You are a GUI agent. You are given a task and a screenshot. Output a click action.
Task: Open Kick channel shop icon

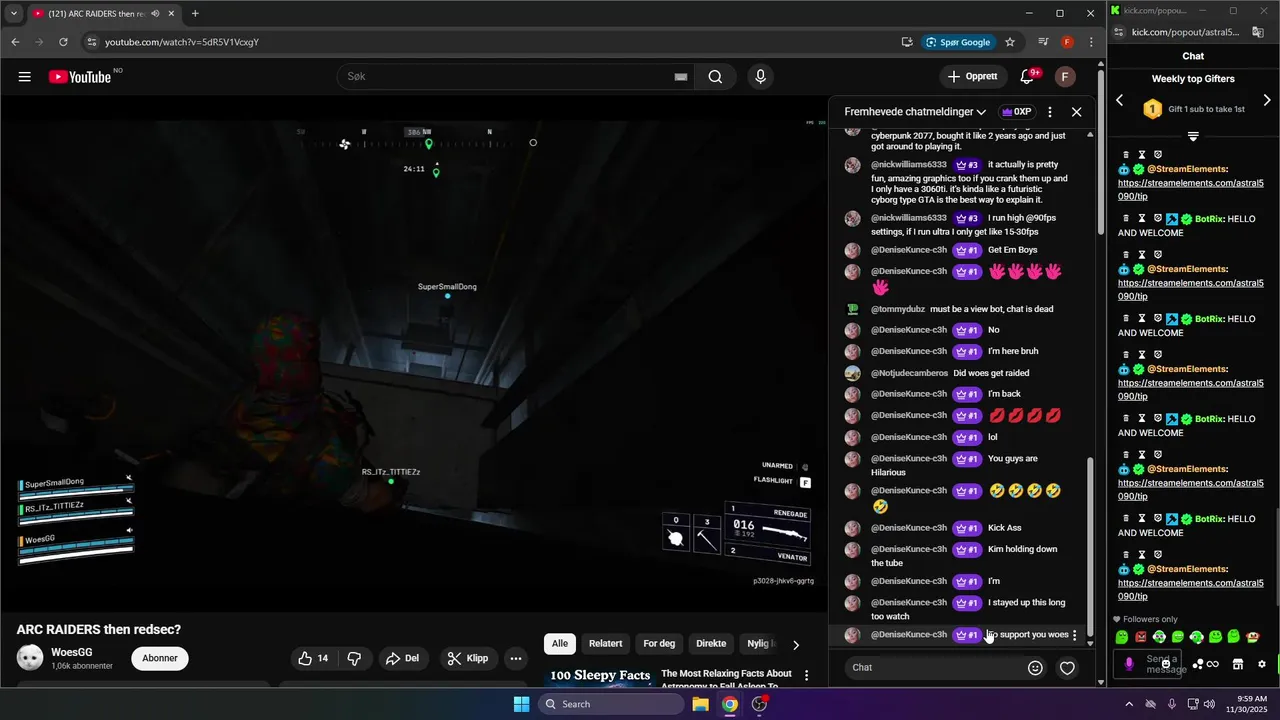click(x=1237, y=664)
